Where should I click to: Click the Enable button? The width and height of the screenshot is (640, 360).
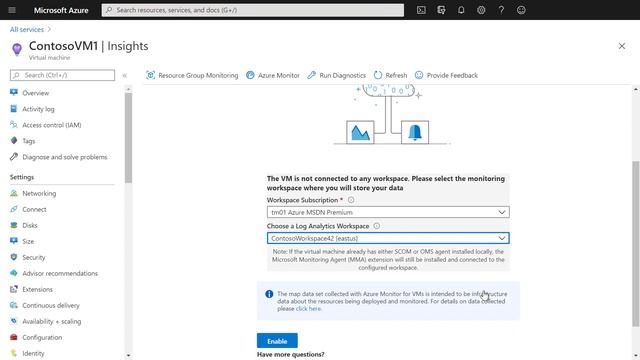point(277,341)
